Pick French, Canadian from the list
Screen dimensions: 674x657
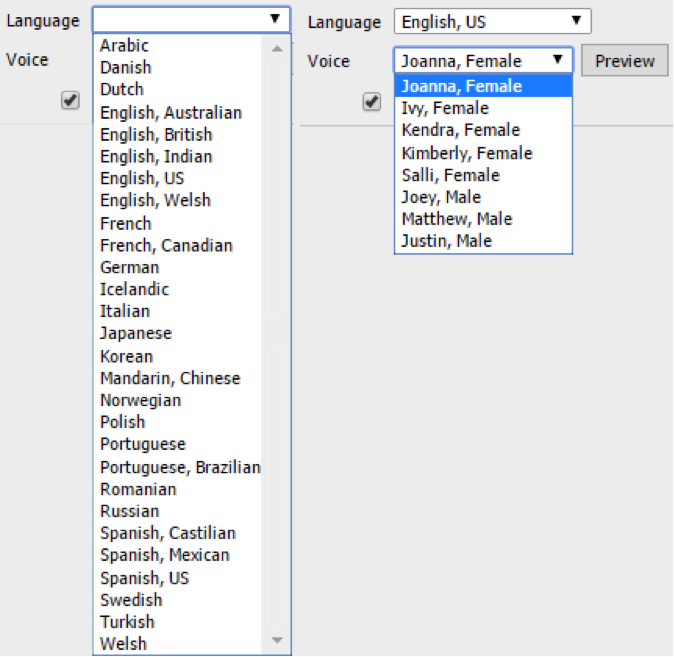point(166,246)
